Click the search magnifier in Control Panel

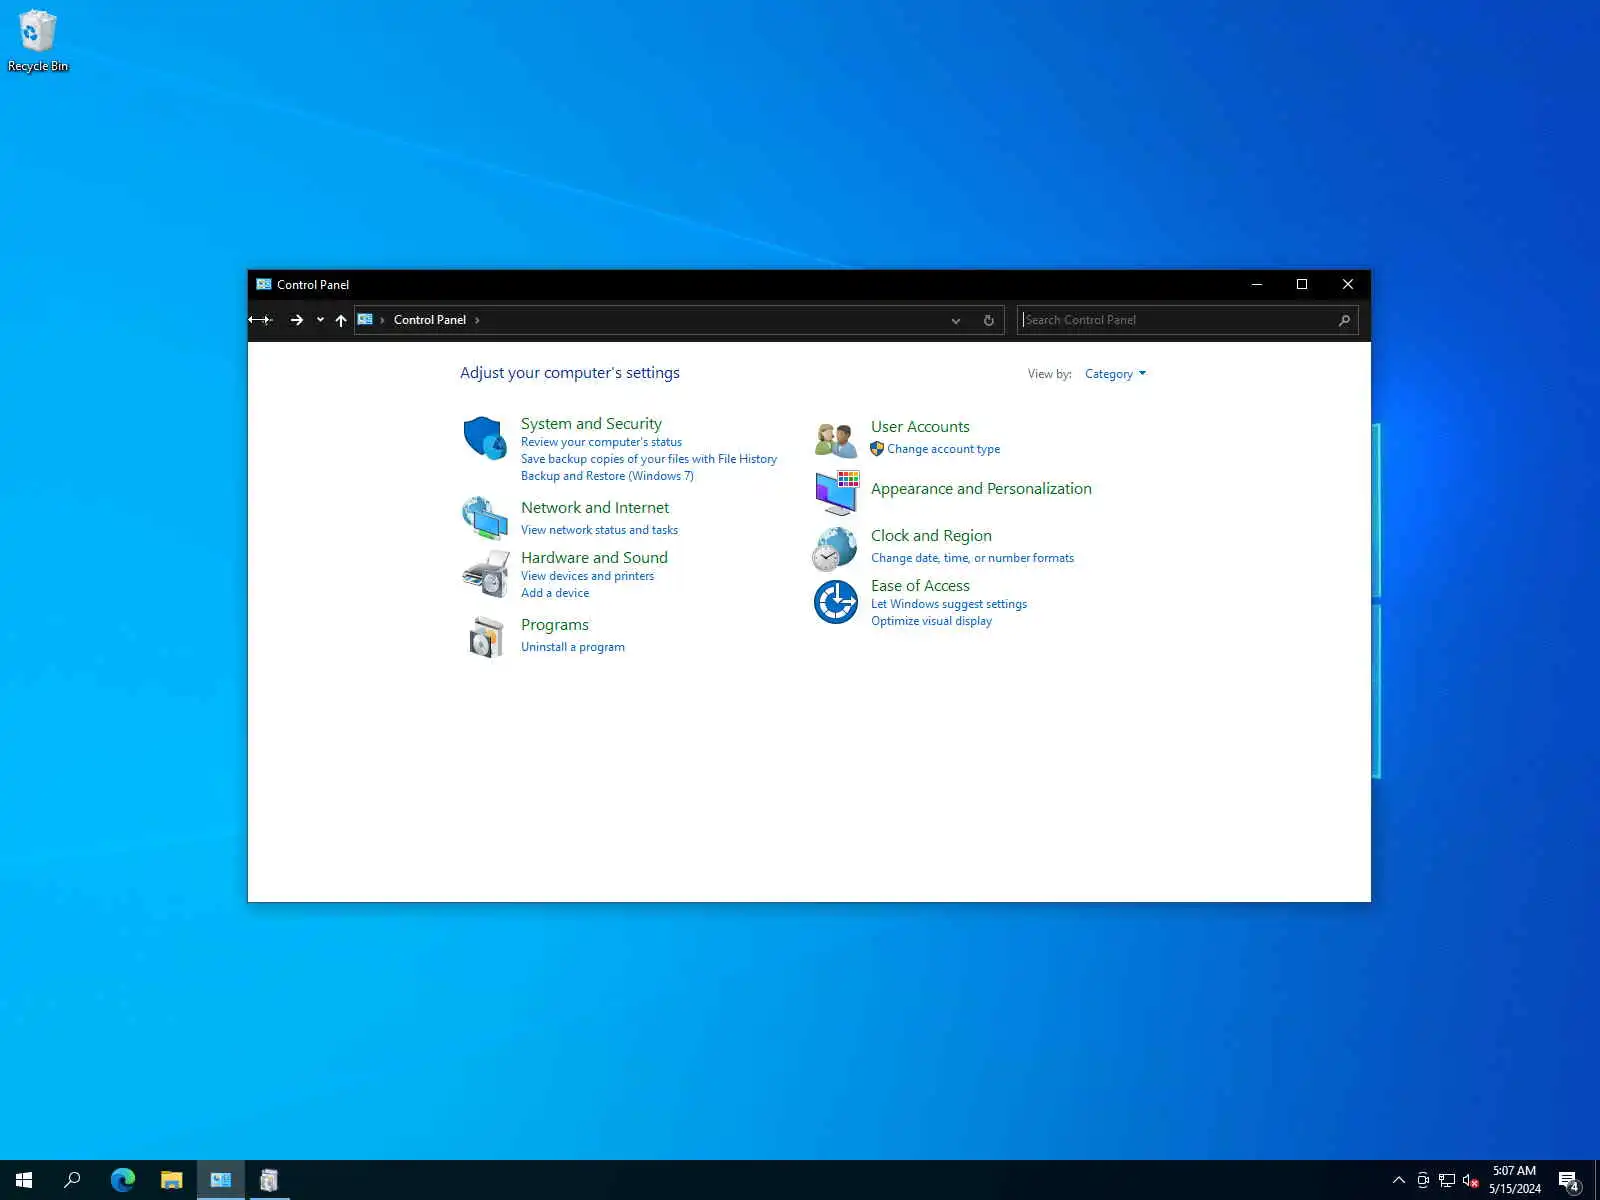pos(1344,320)
